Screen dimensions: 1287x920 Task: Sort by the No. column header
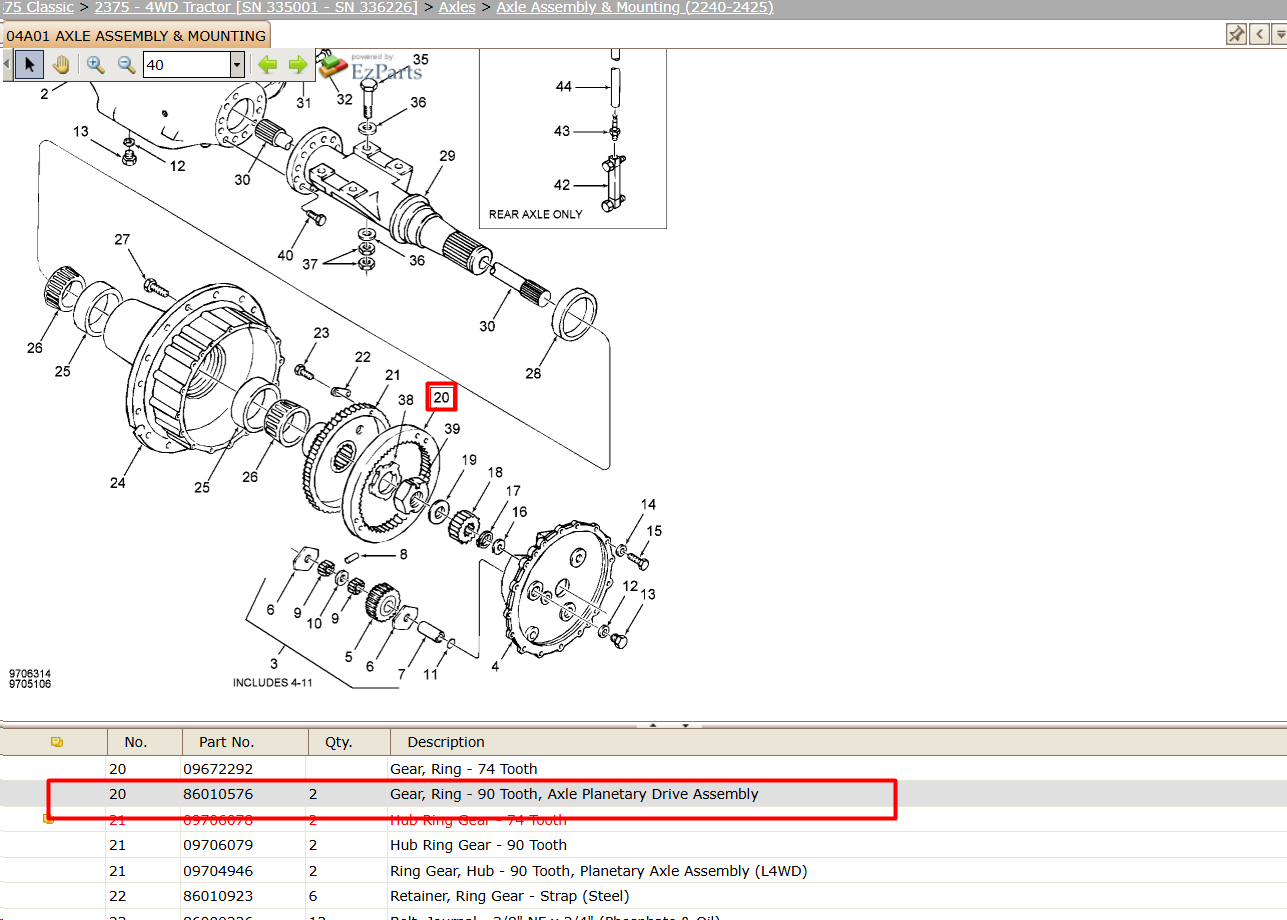[136, 742]
